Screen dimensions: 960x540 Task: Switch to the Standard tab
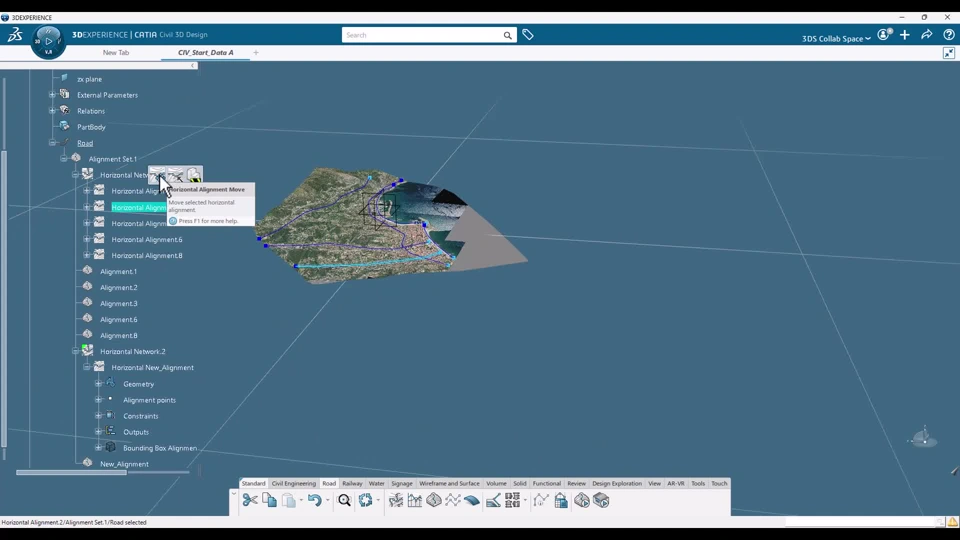tap(253, 484)
